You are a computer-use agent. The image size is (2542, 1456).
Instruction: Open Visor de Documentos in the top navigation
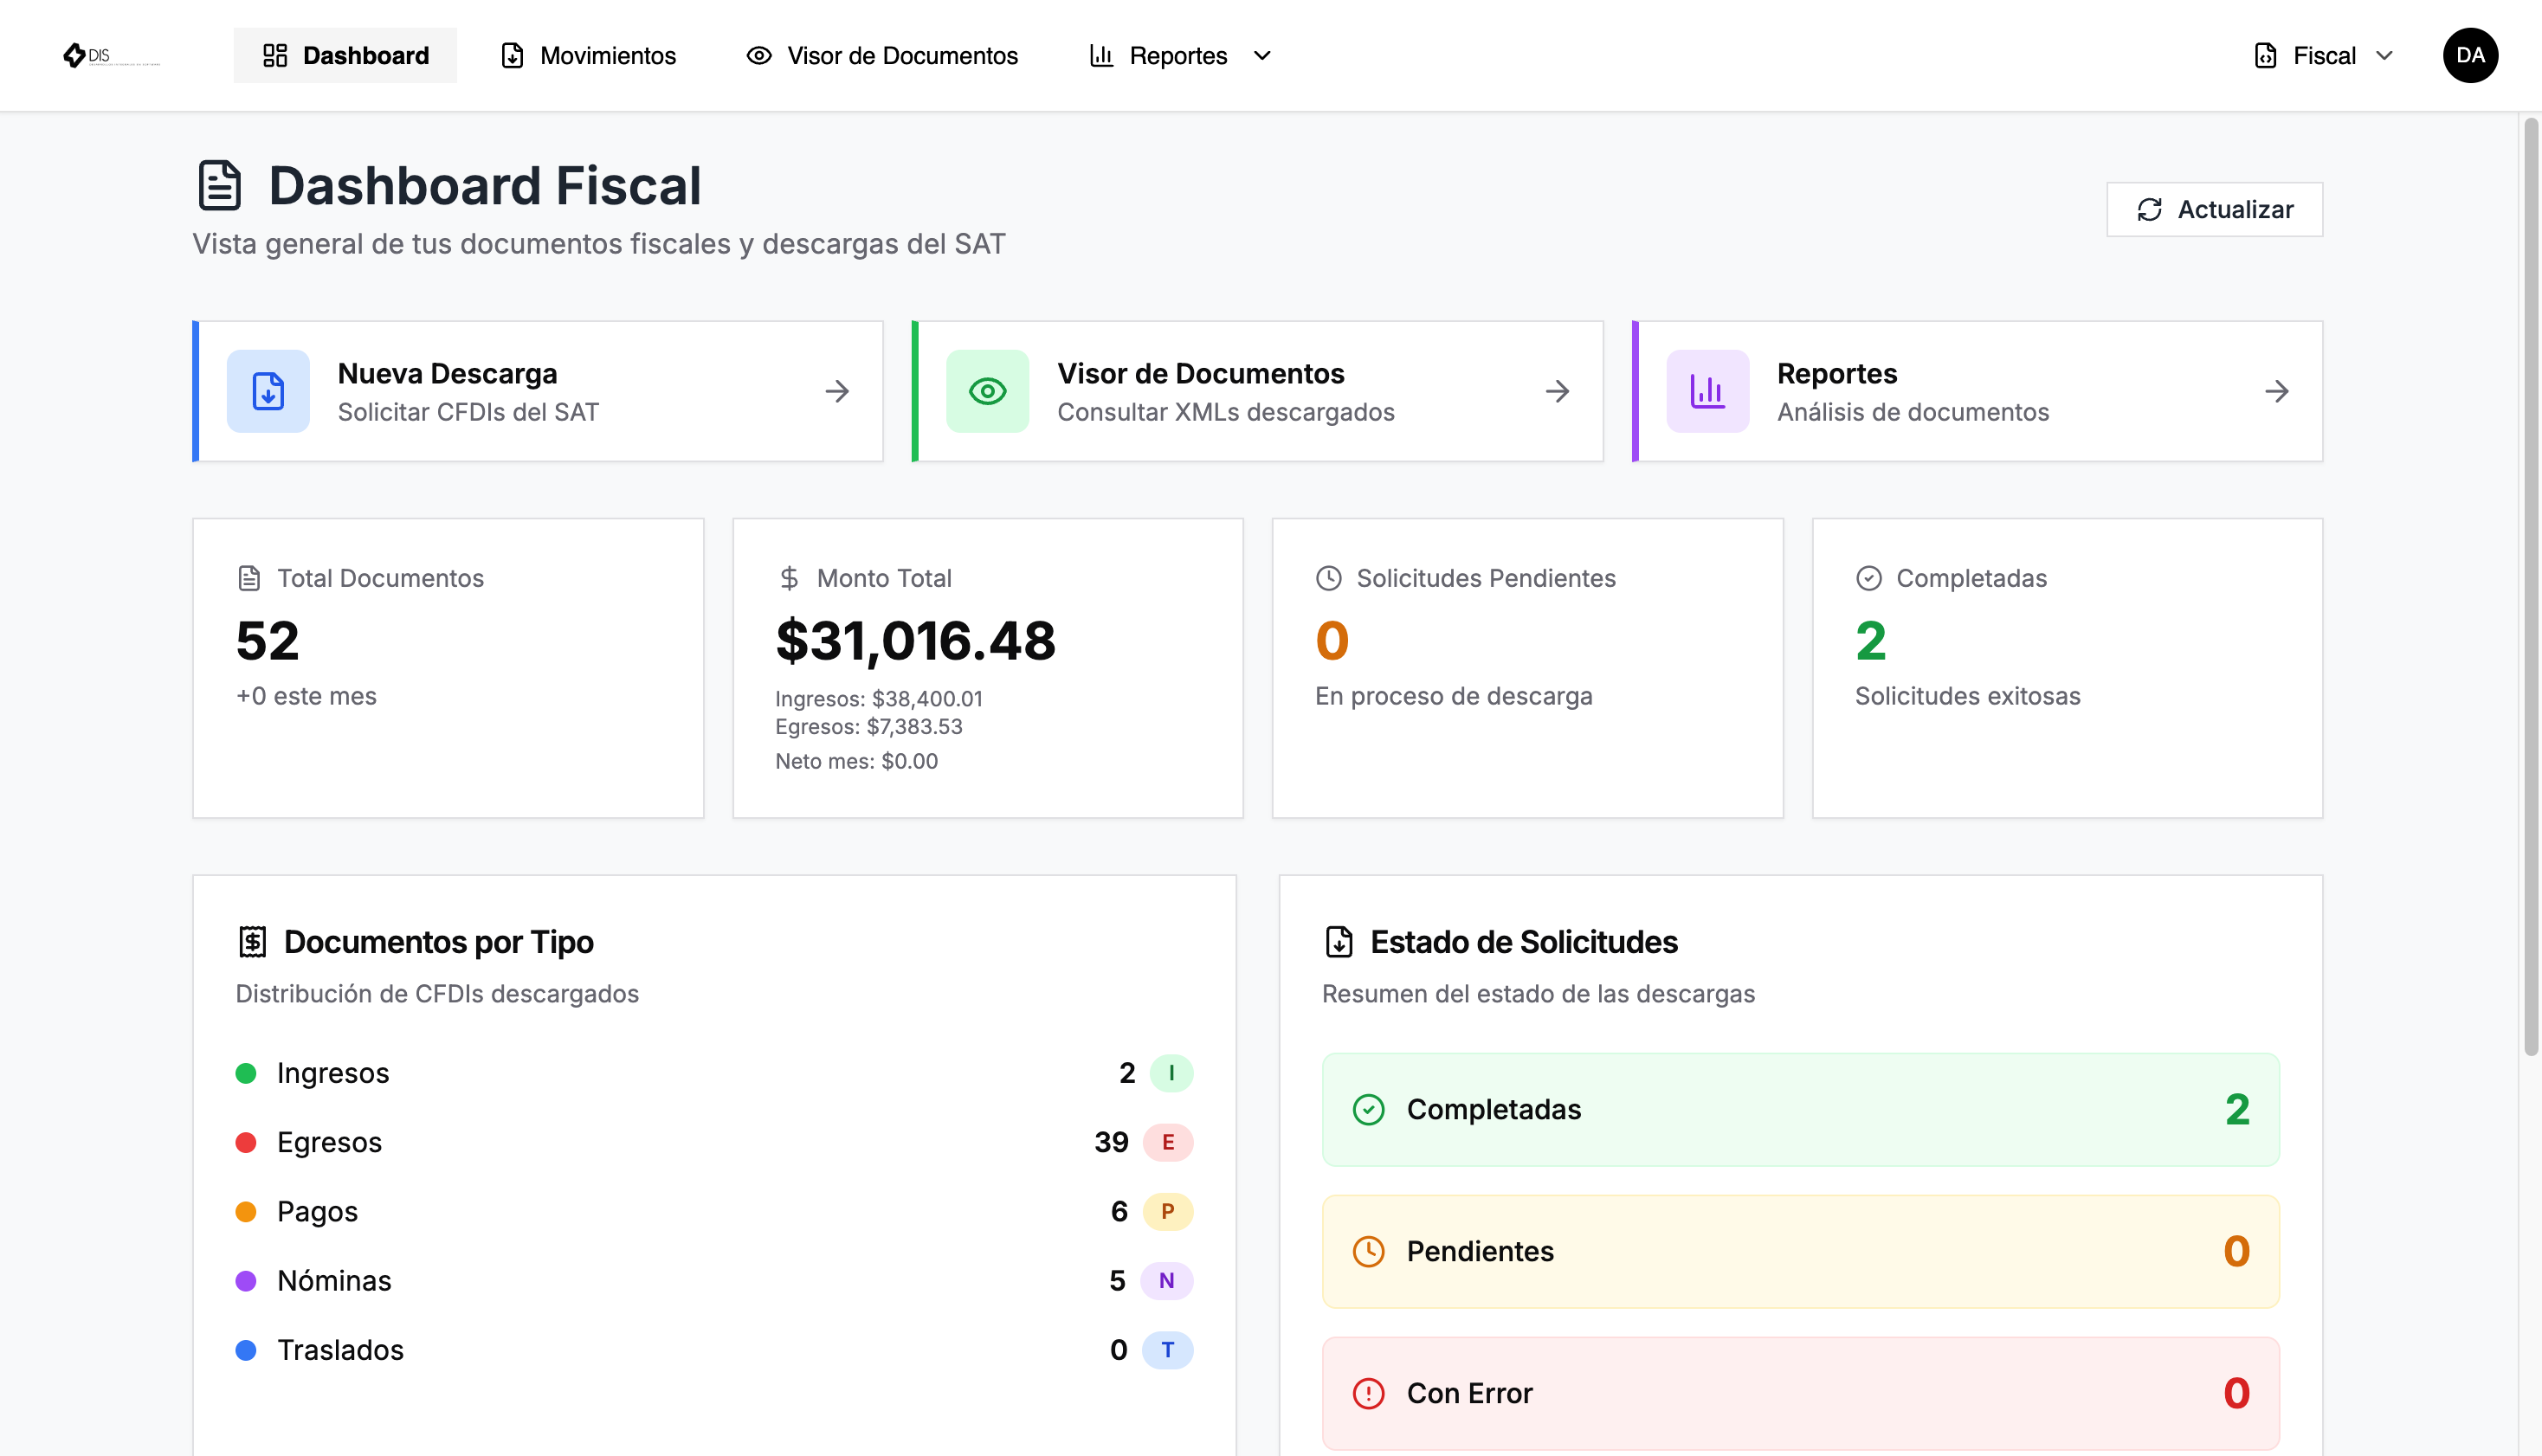[x=882, y=55]
